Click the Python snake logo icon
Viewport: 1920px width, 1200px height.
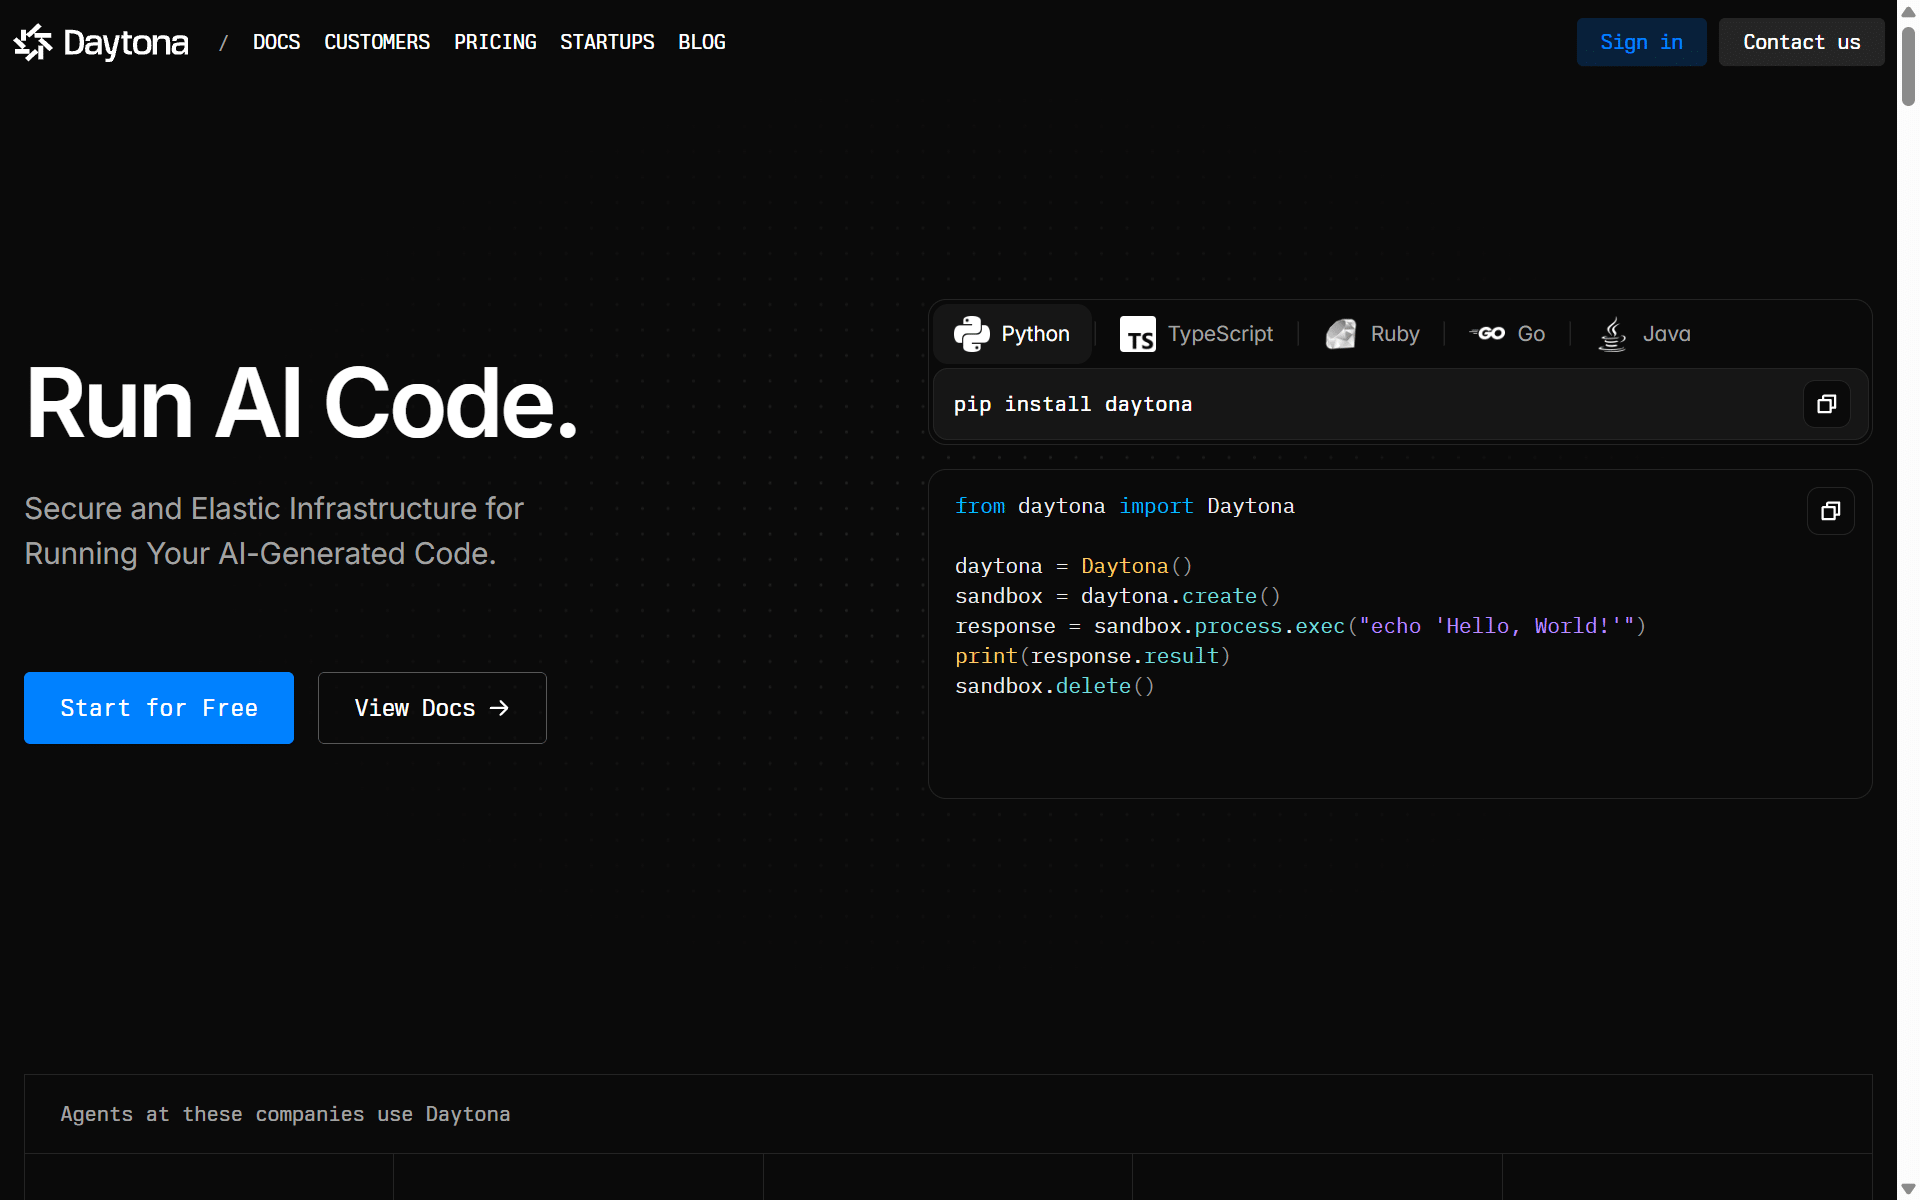tap(971, 334)
